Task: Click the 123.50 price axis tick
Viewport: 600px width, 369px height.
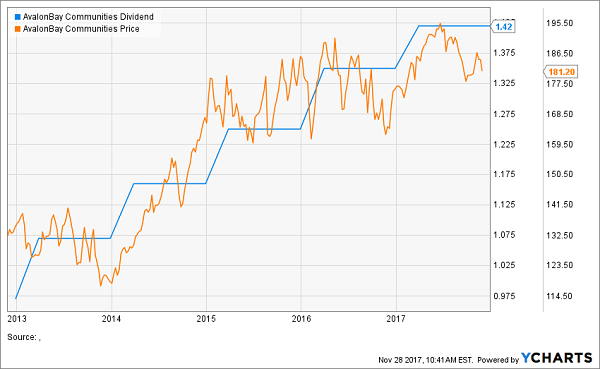Action: [559, 265]
